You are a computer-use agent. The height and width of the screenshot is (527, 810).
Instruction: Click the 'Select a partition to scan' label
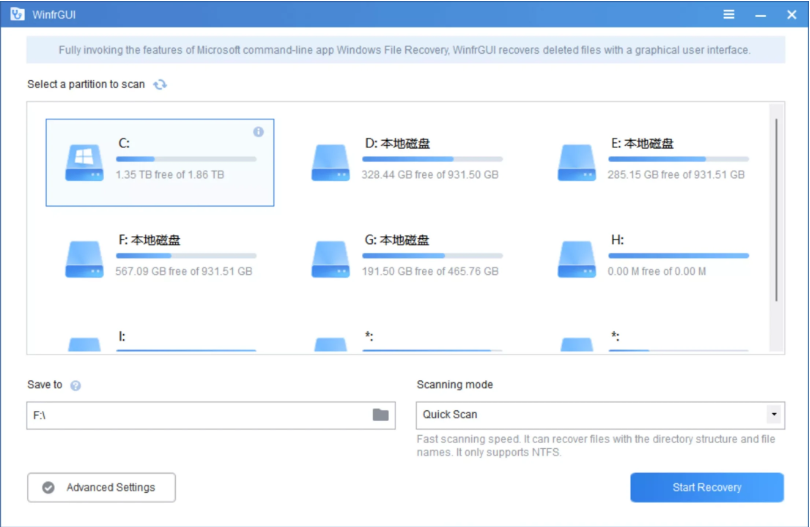(86, 84)
